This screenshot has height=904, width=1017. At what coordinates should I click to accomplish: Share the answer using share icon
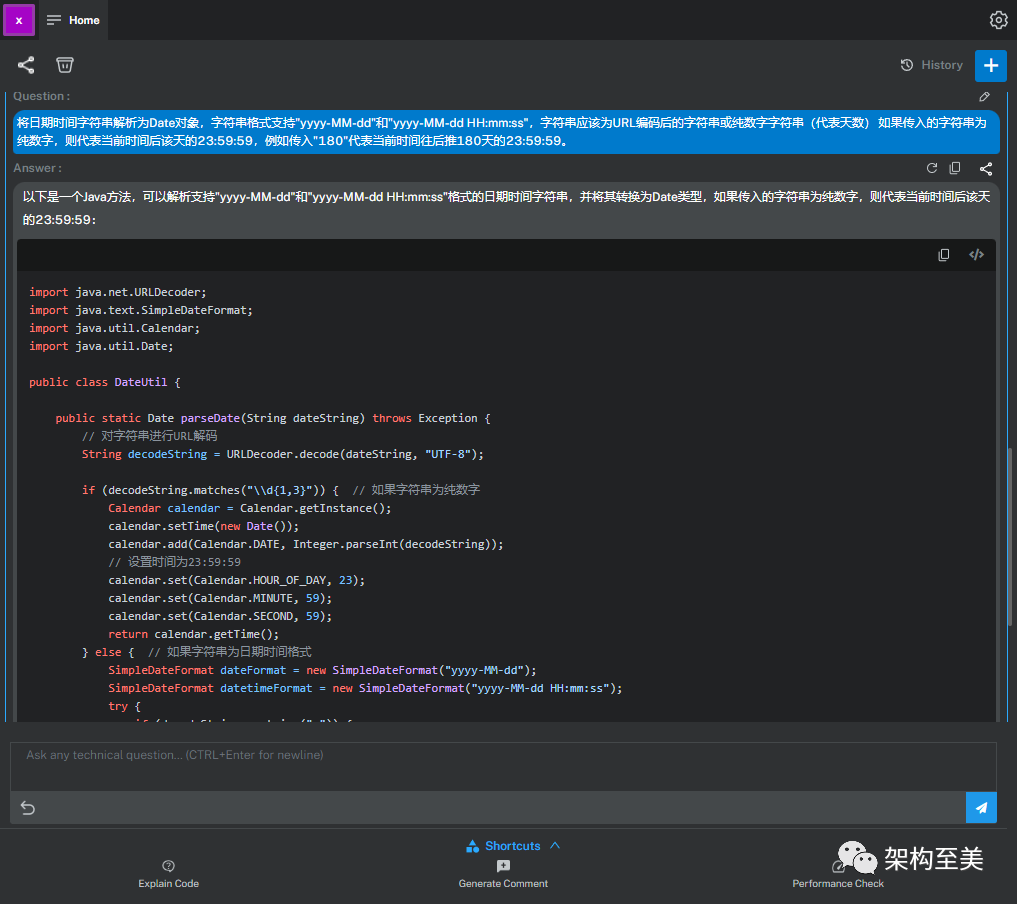pos(986,169)
